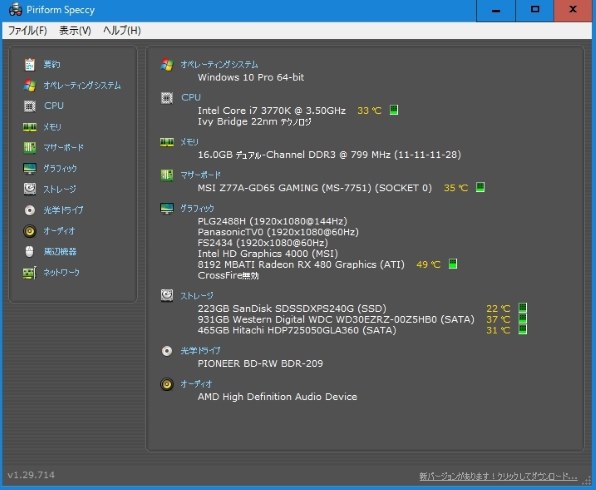The width and height of the screenshot is (596, 490).
Task: Open the ファイル(F) menu
Action: coord(27,30)
